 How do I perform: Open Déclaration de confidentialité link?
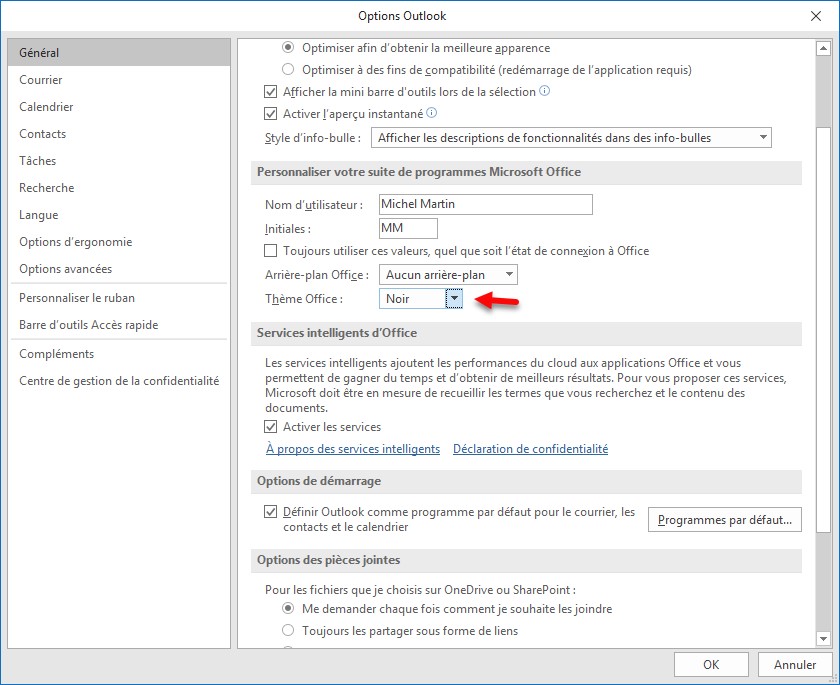(530, 449)
